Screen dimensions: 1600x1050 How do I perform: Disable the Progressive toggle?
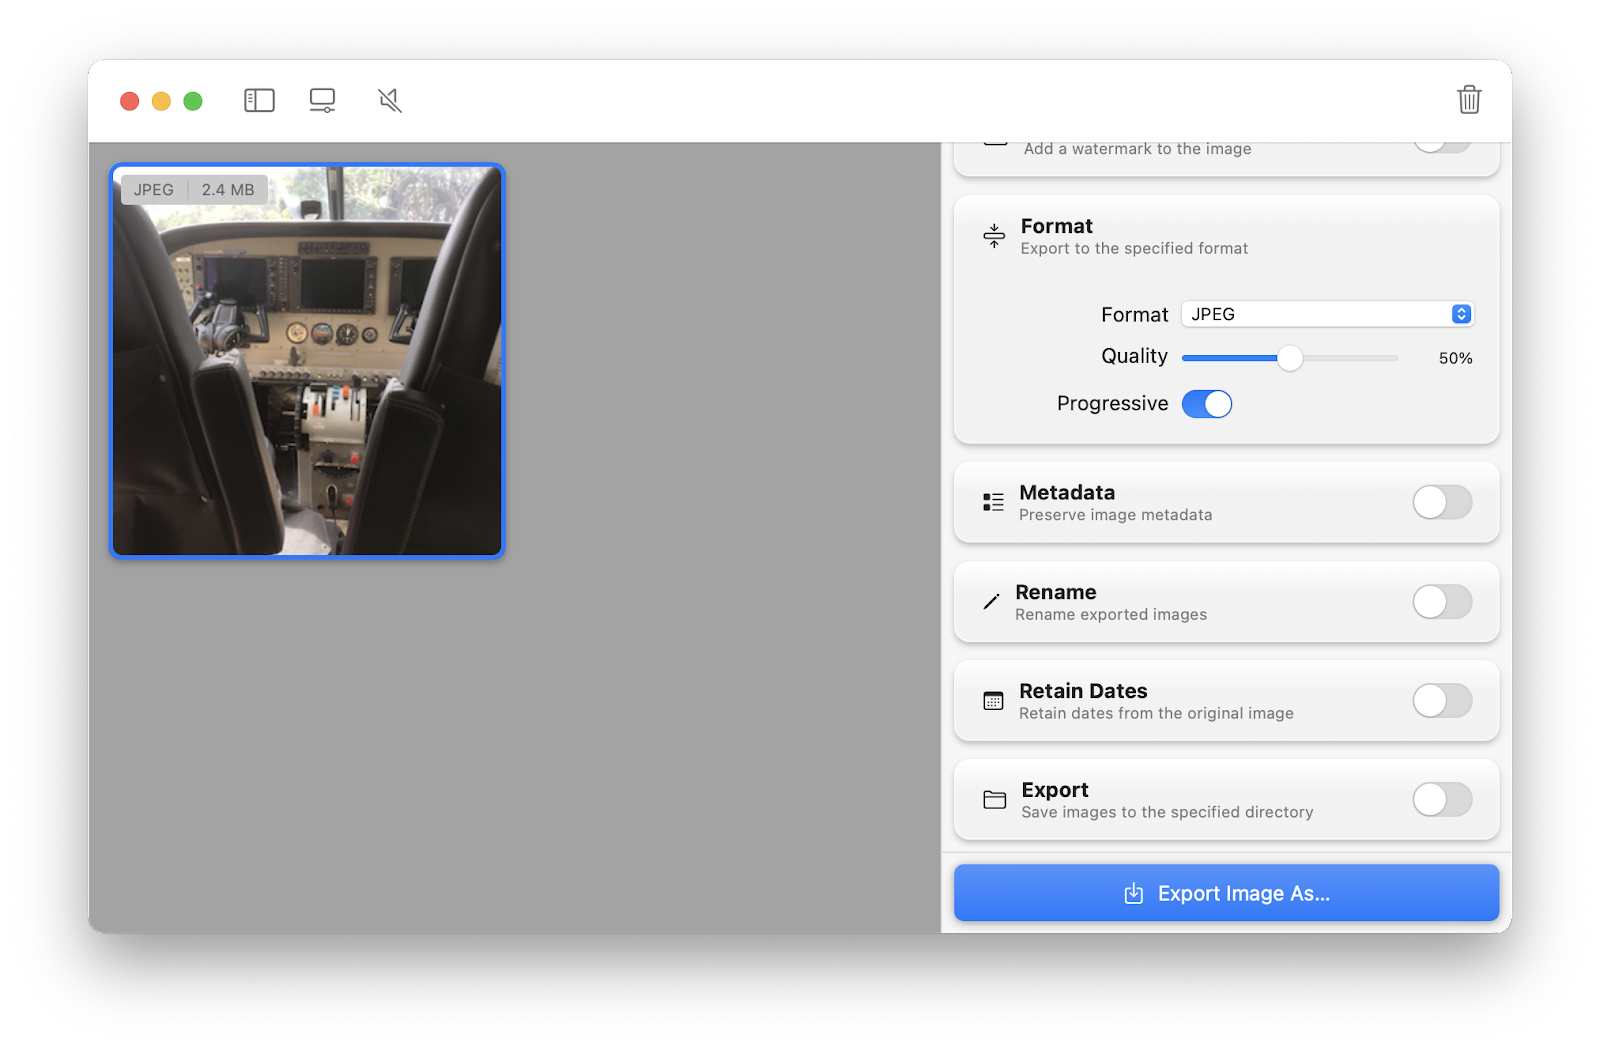(x=1207, y=403)
